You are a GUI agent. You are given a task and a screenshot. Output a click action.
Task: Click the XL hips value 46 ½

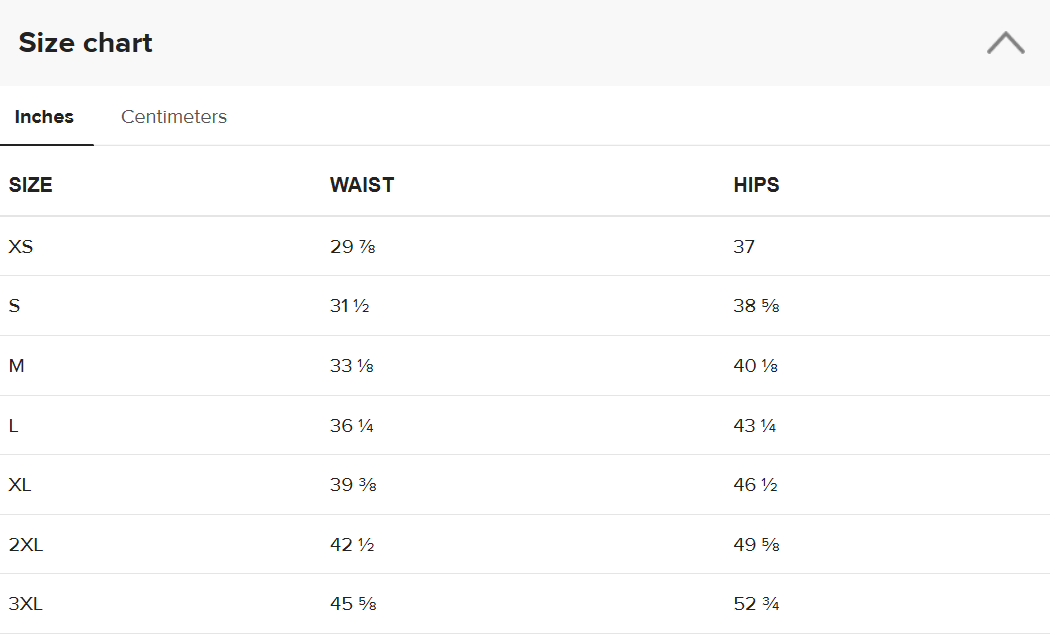pos(756,485)
